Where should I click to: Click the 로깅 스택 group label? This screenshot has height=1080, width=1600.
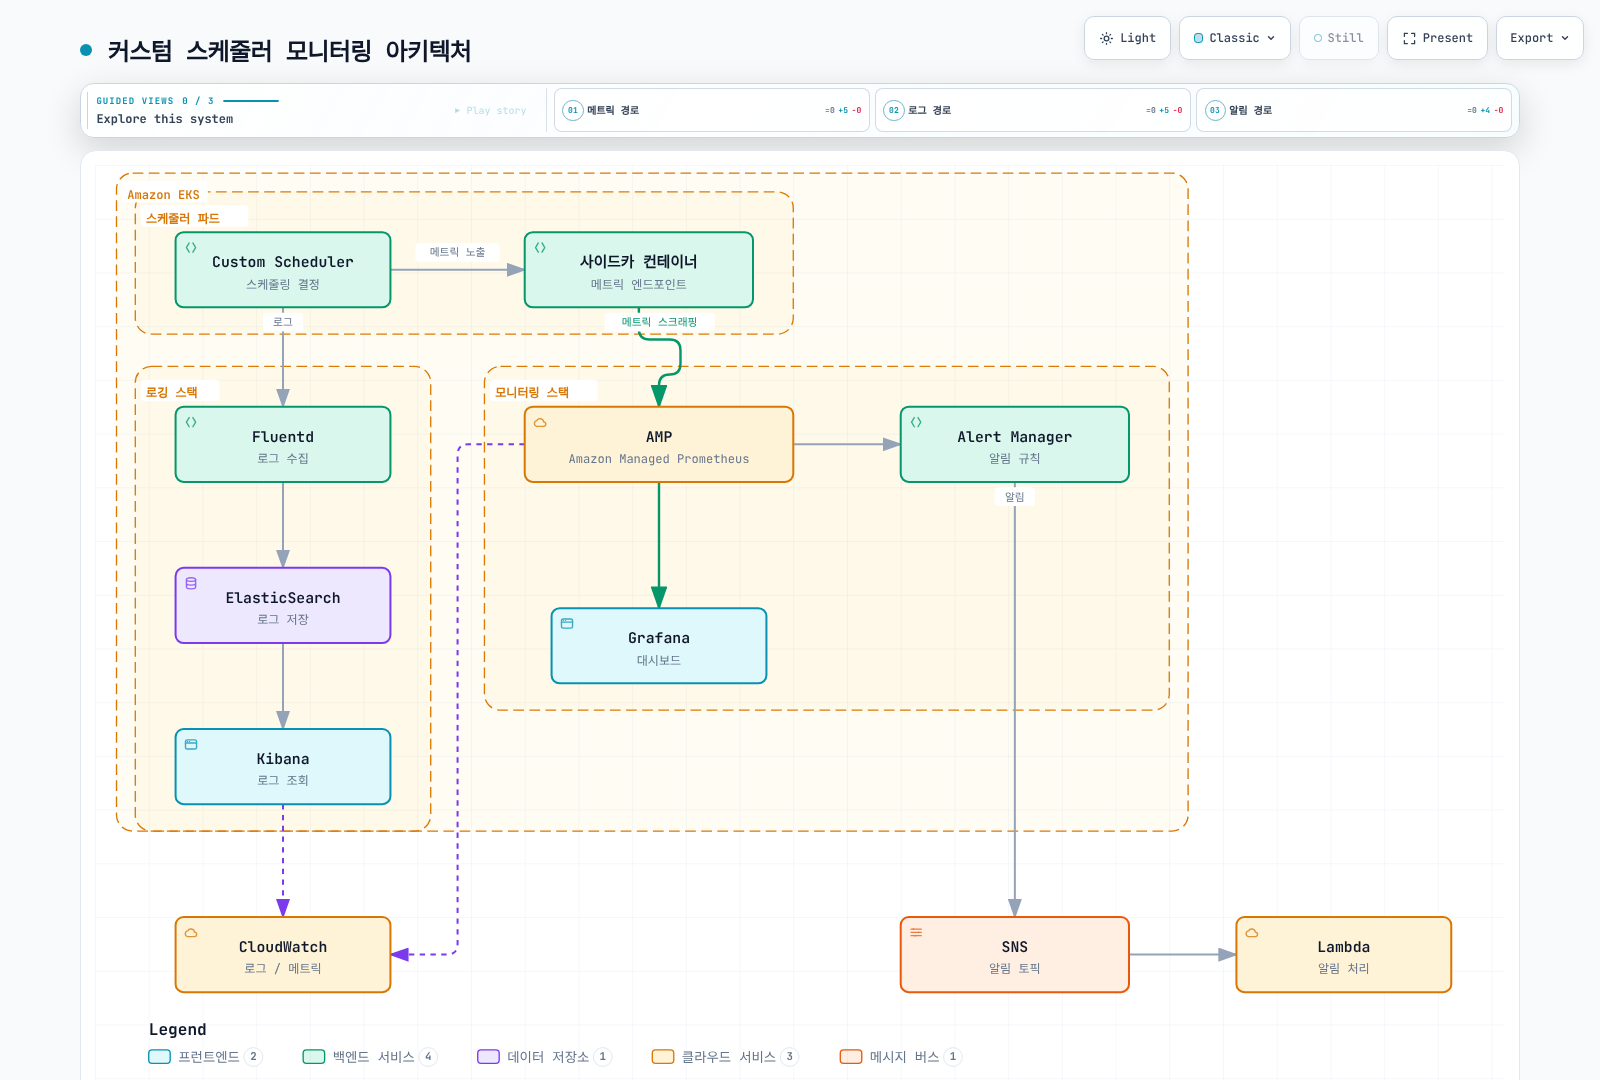(x=172, y=392)
